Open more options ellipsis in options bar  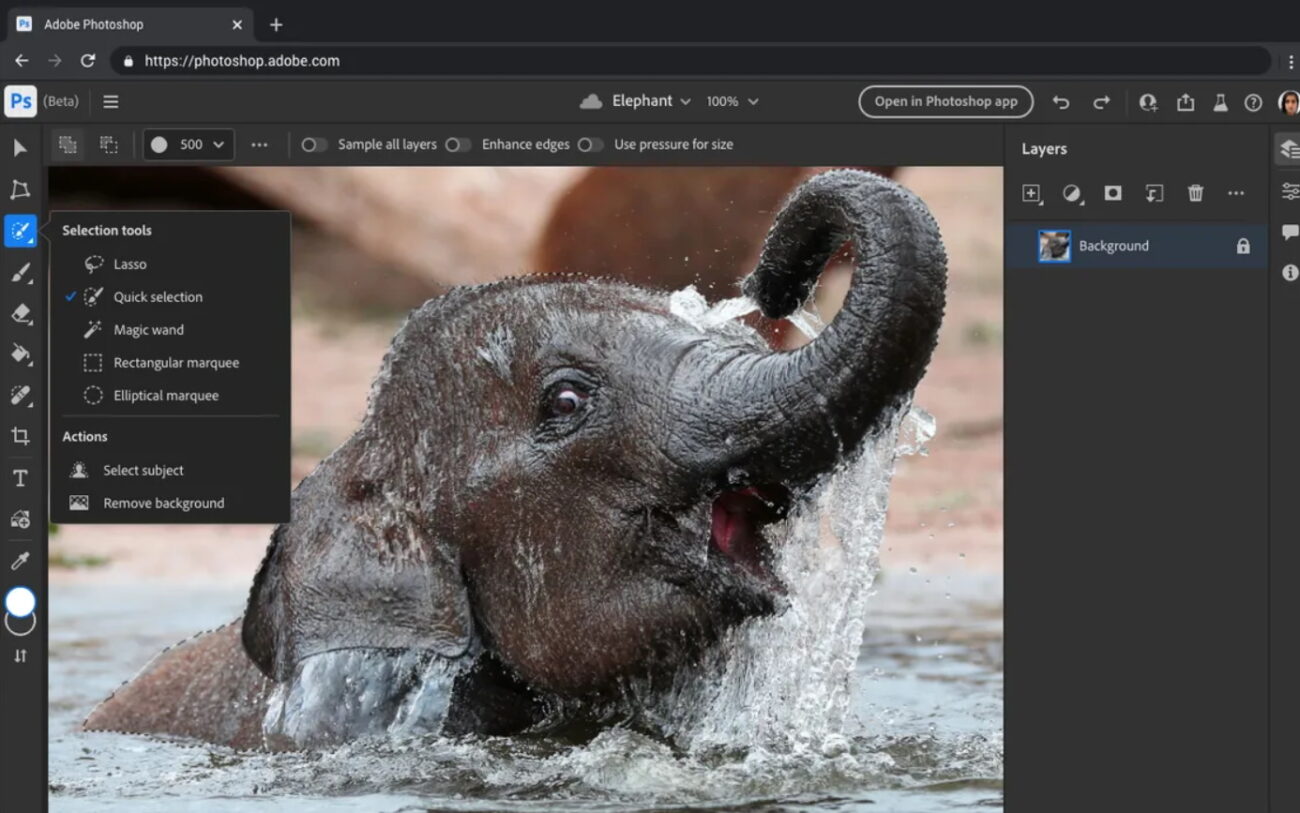(x=260, y=144)
